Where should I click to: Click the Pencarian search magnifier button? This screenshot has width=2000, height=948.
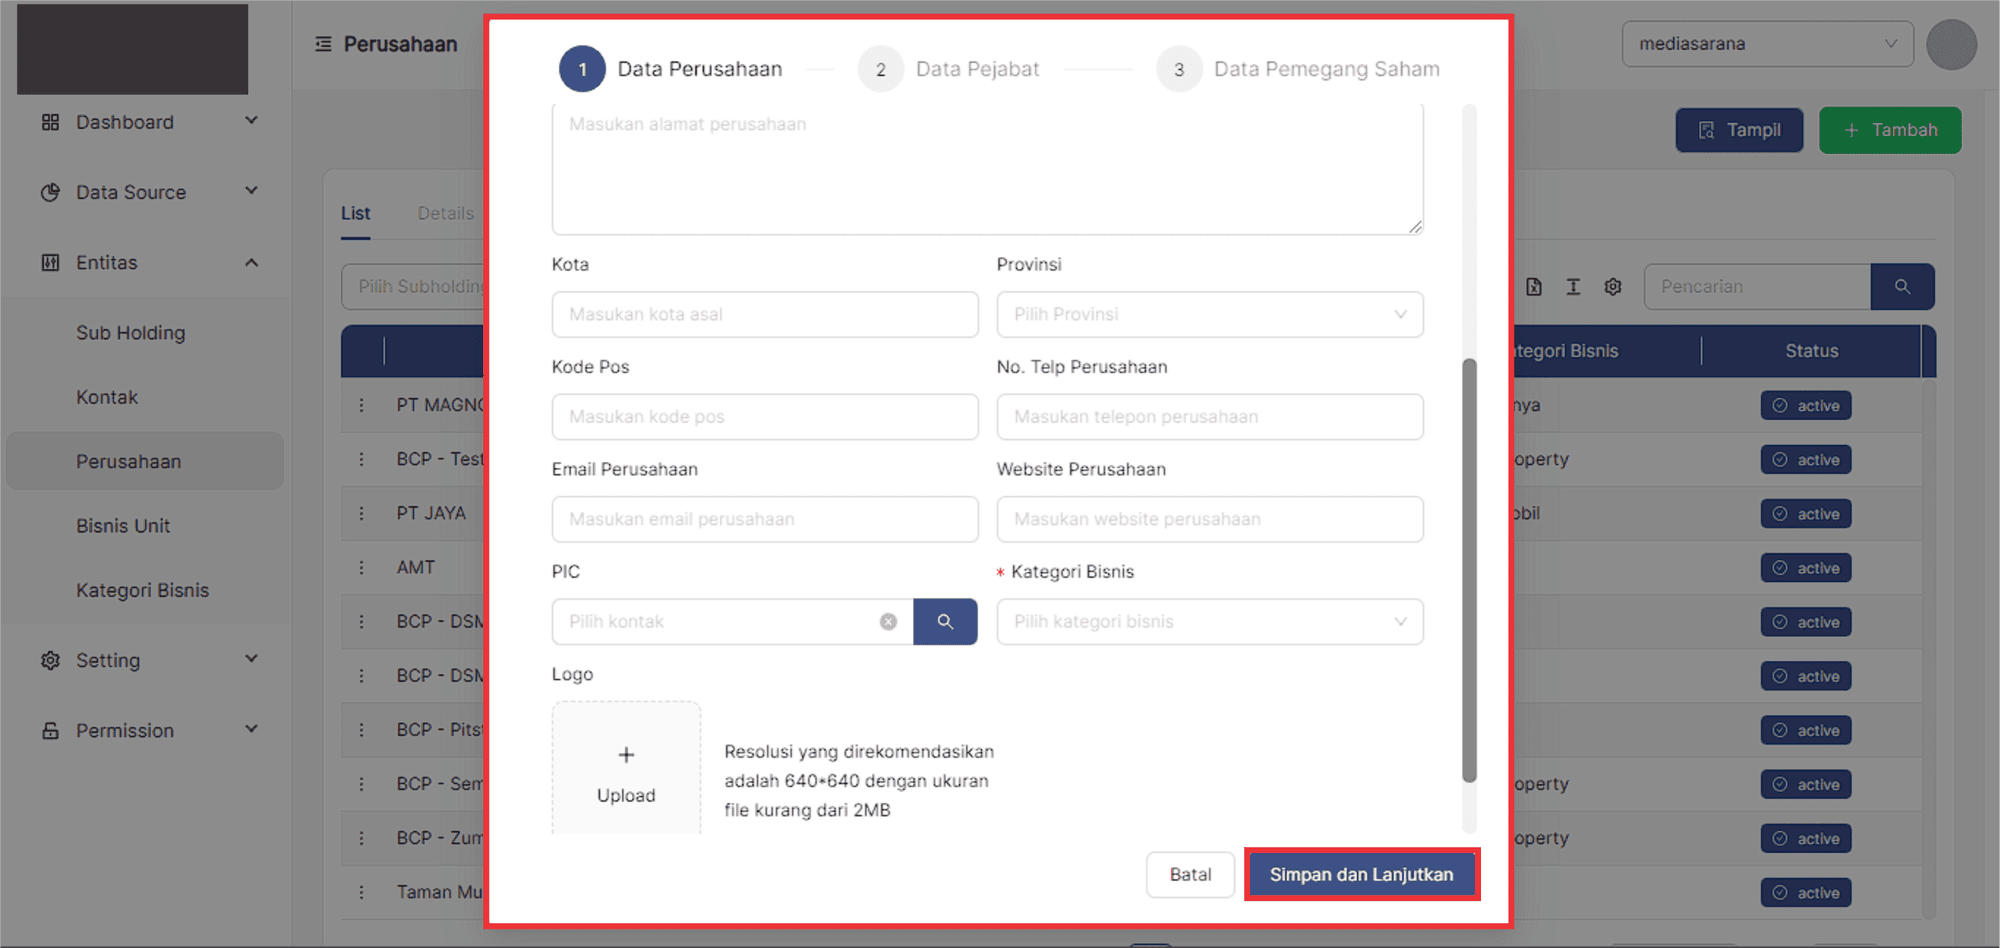point(1902,287)
